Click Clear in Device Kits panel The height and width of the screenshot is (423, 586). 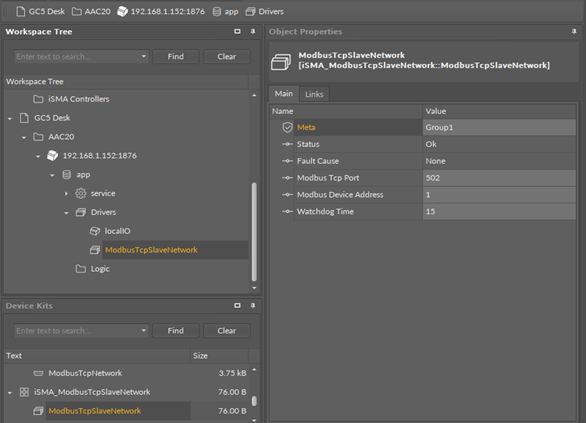pyautogui.click(x=226, y=331)
